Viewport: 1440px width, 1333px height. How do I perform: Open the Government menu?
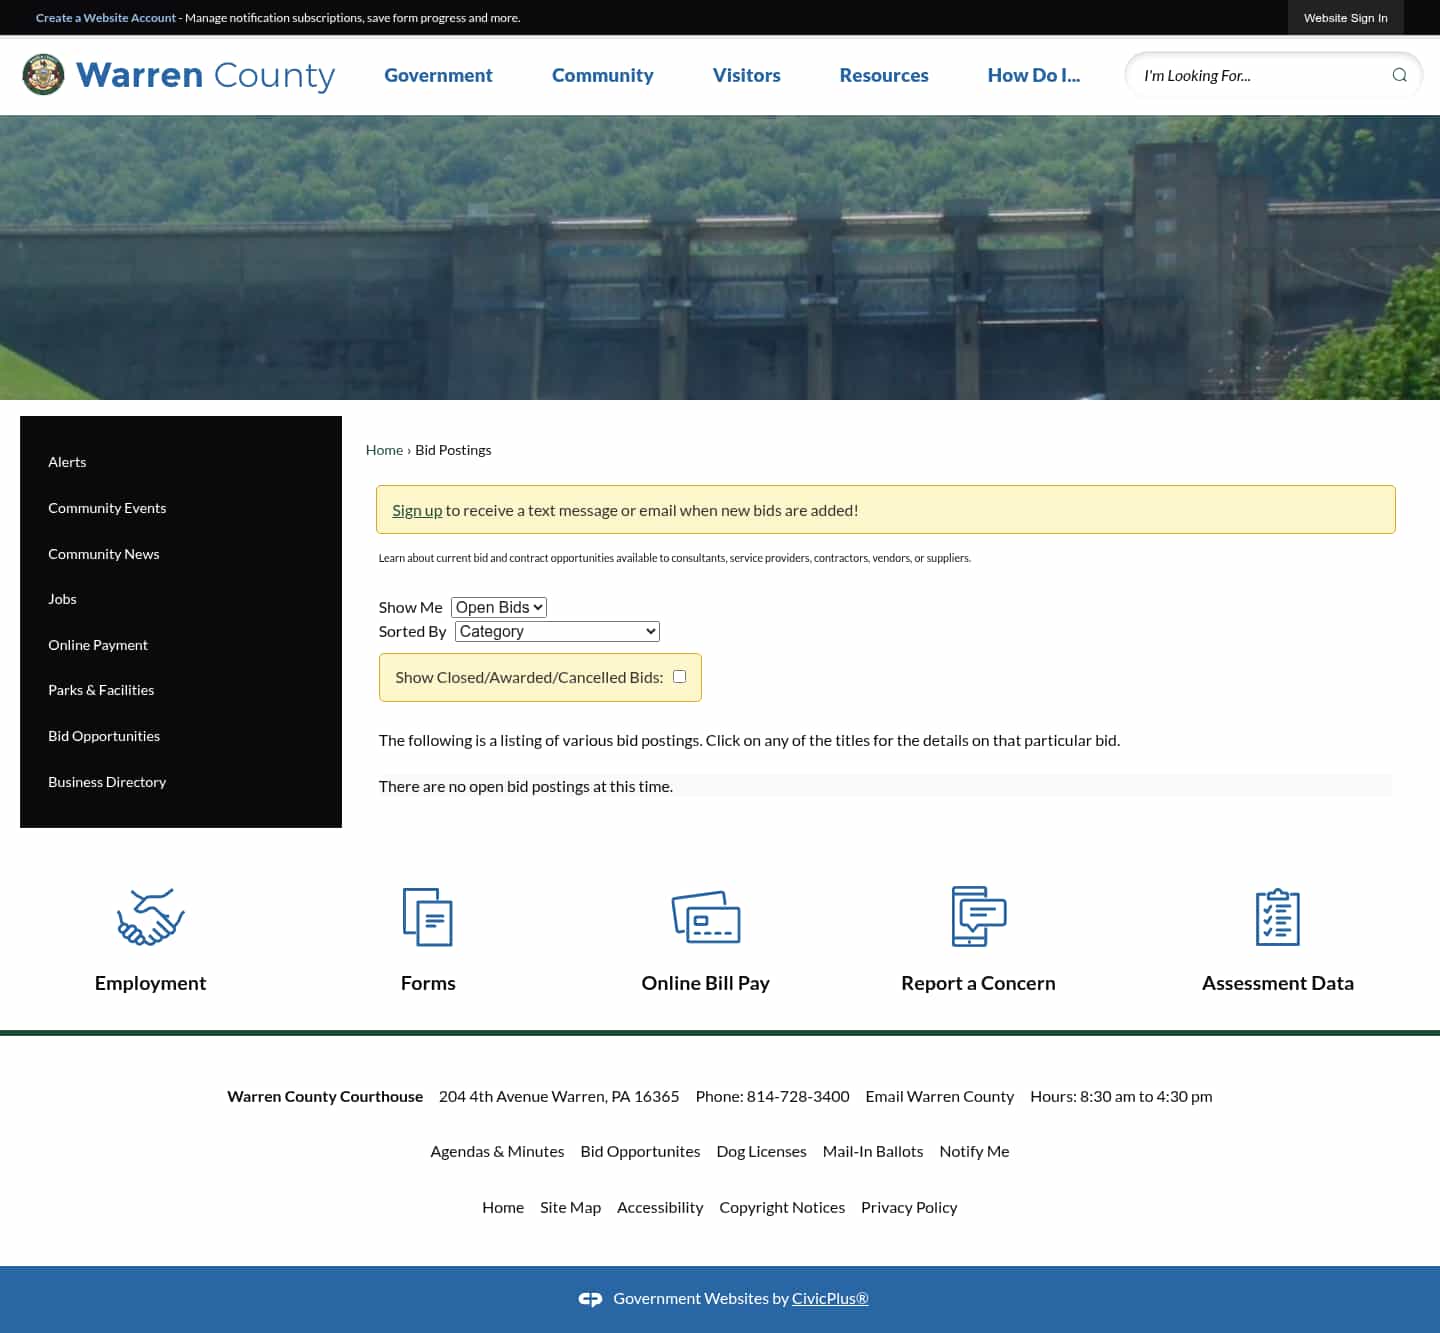point(438,75)
